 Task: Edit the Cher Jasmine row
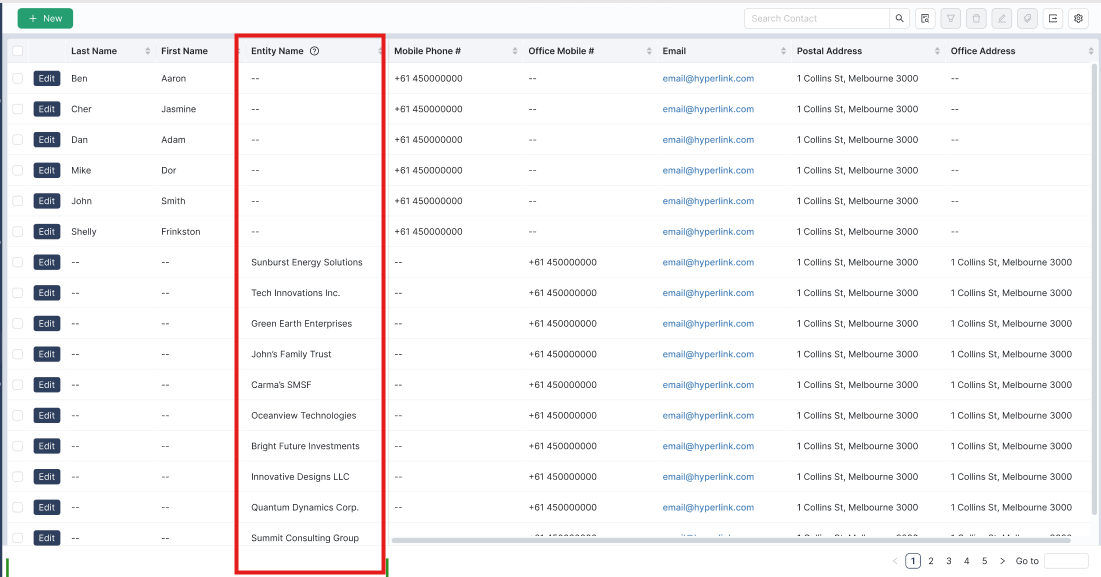coord(47,109)
